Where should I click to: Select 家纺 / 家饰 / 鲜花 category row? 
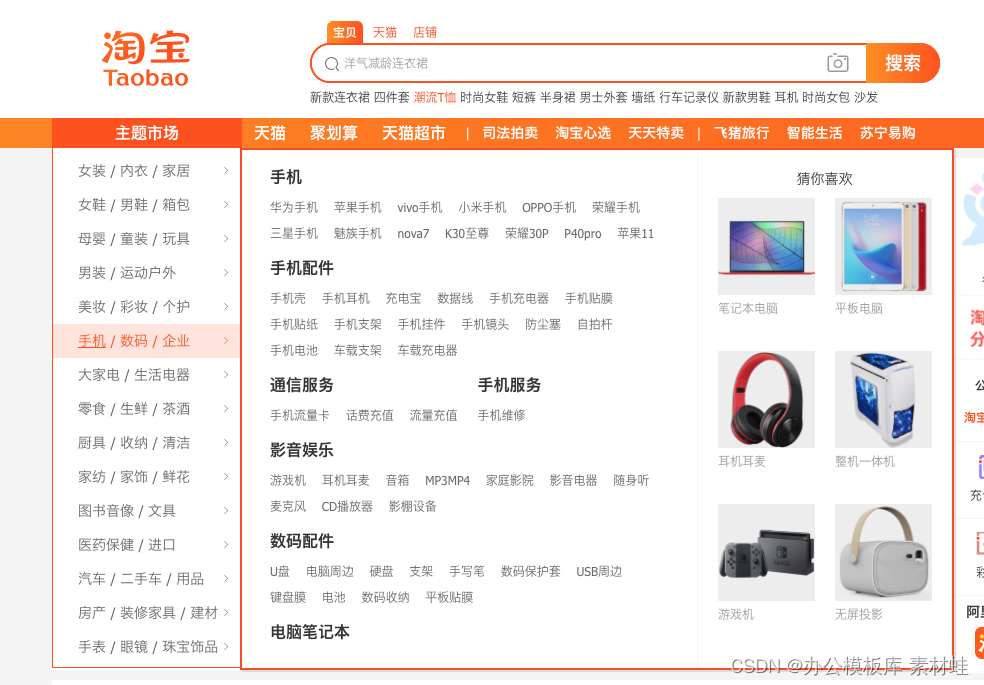[147, 477]
